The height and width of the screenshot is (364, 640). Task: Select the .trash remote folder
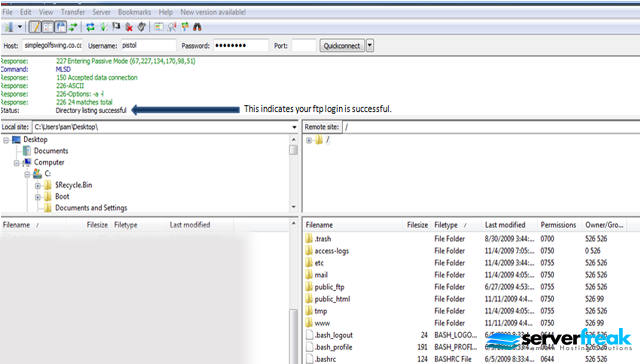tap(323, 239)
